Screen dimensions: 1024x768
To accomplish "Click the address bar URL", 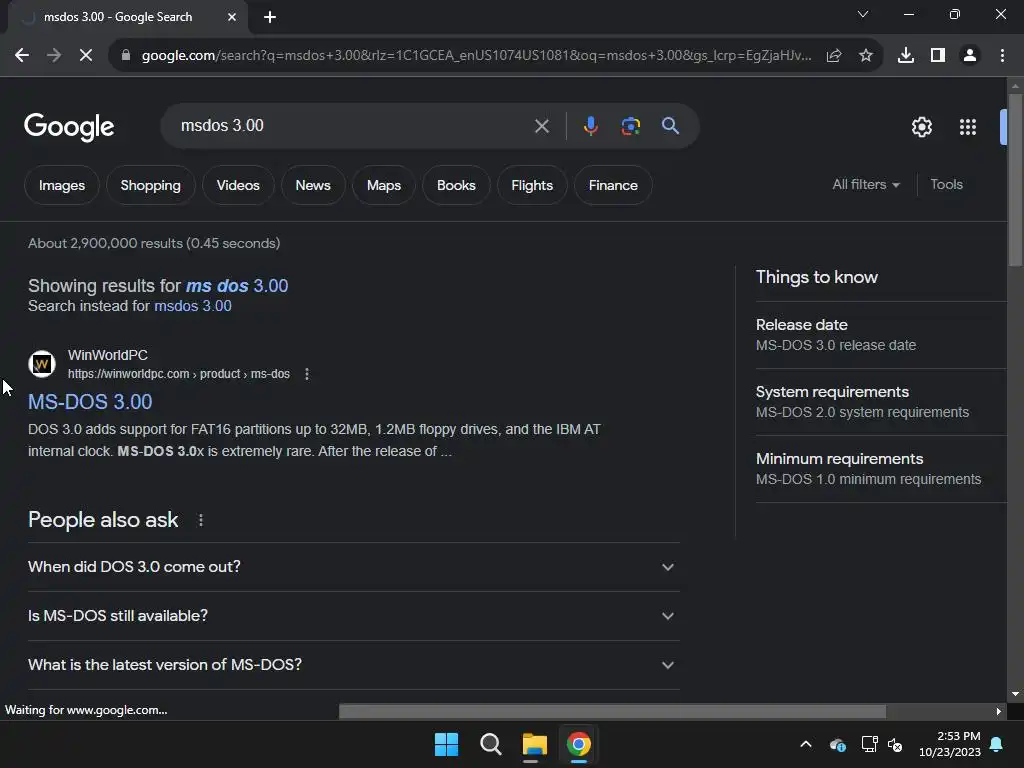I will tap(477, 56).
